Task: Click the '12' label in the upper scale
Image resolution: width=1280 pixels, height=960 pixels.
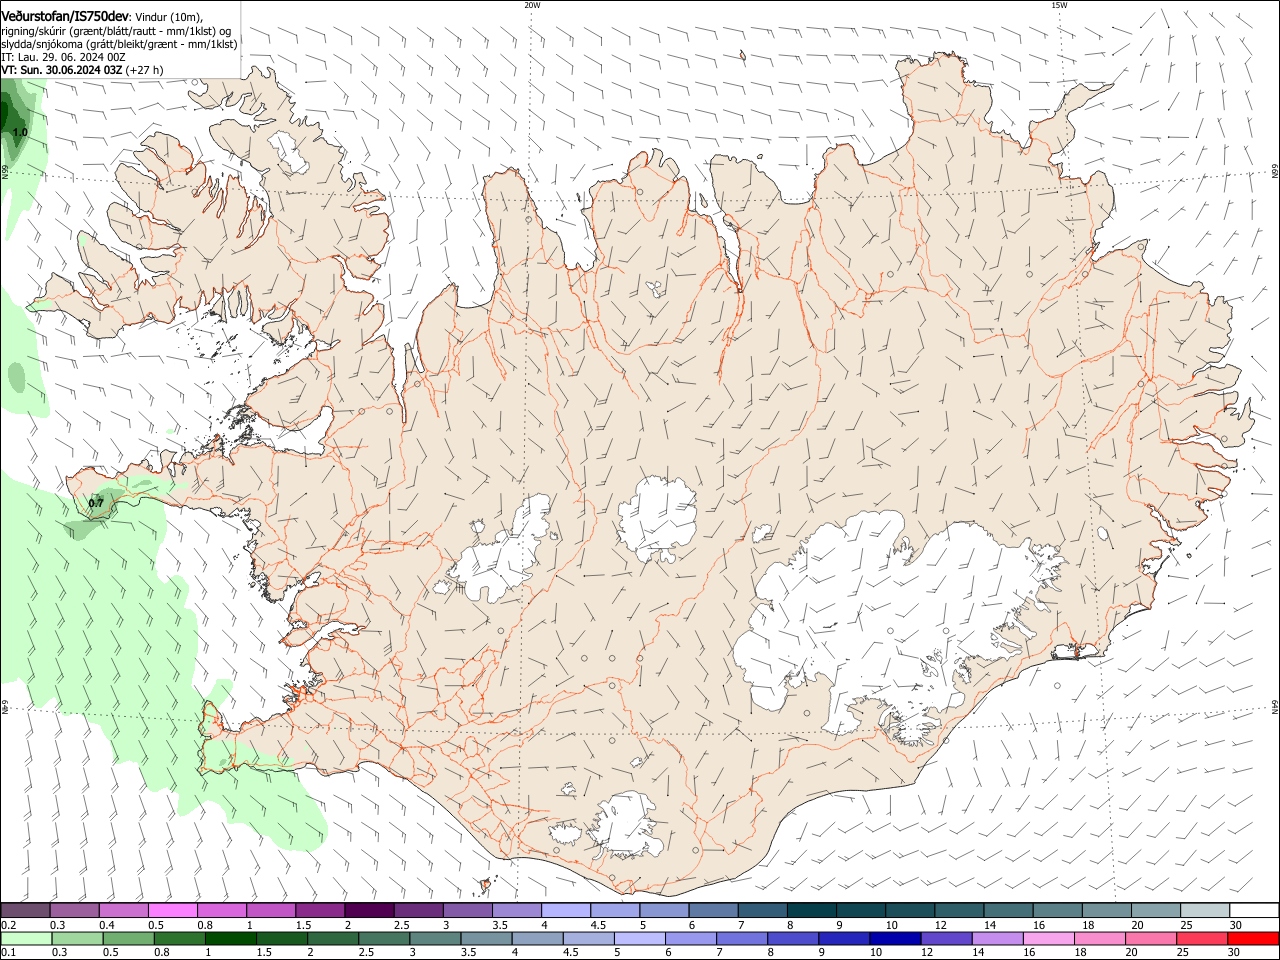Action: click(940, 925)
